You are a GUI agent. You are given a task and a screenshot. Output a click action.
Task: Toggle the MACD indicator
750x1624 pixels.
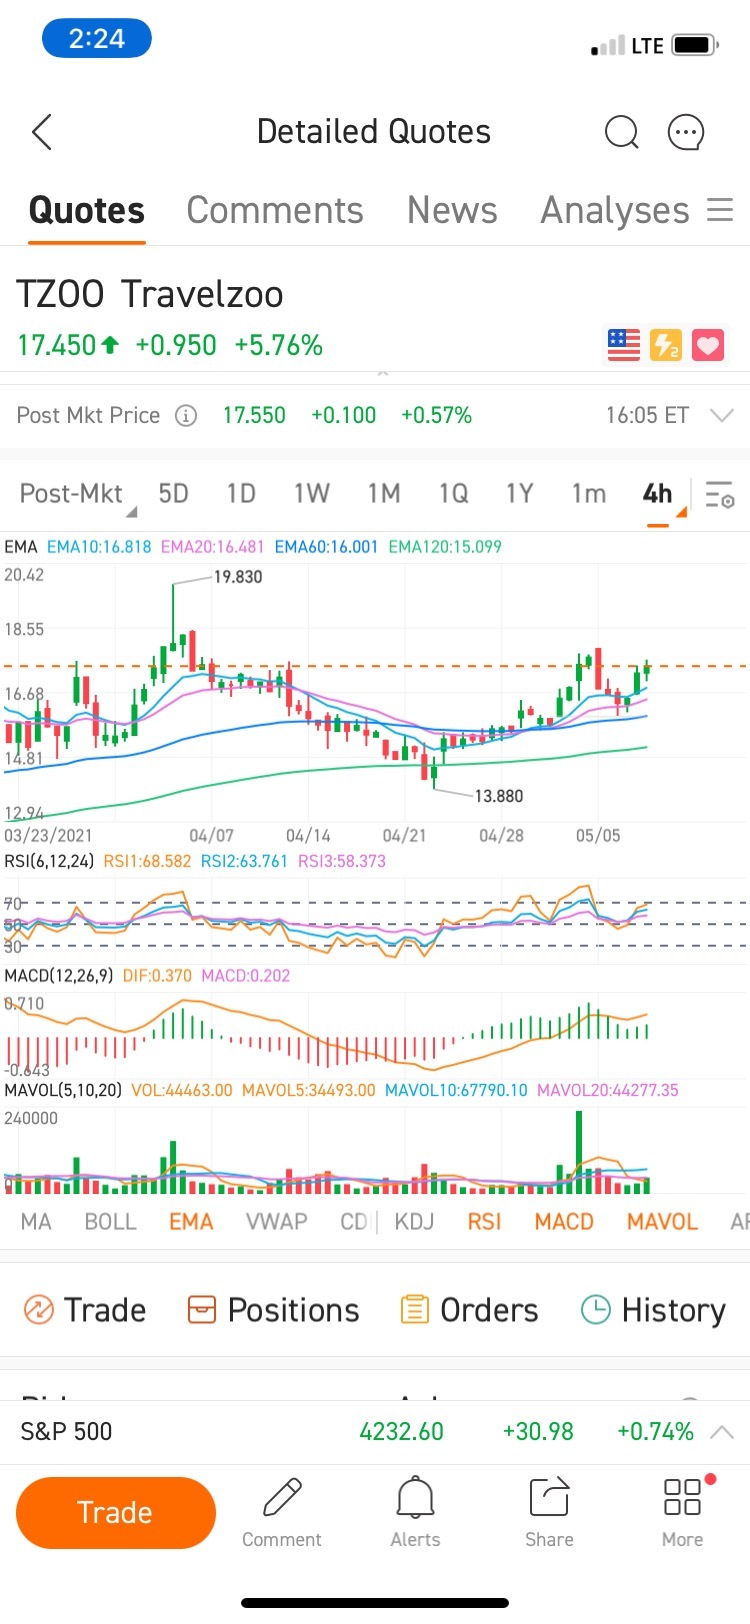(x=564, y=1222)
